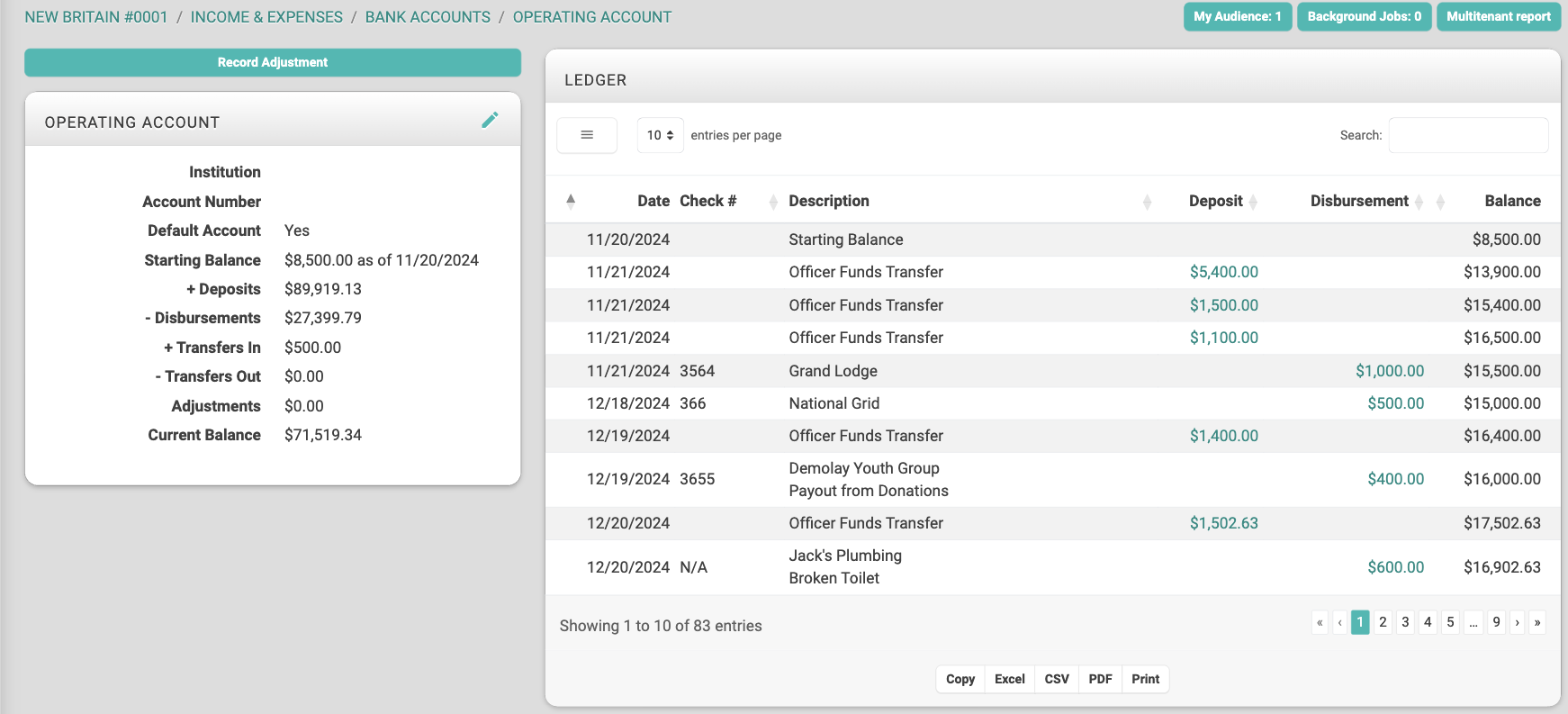This screenshot has height=714, width=1568.
Task: Open My Audience: 1 button
Action: pyautogui.click(x=1238, y=17)
